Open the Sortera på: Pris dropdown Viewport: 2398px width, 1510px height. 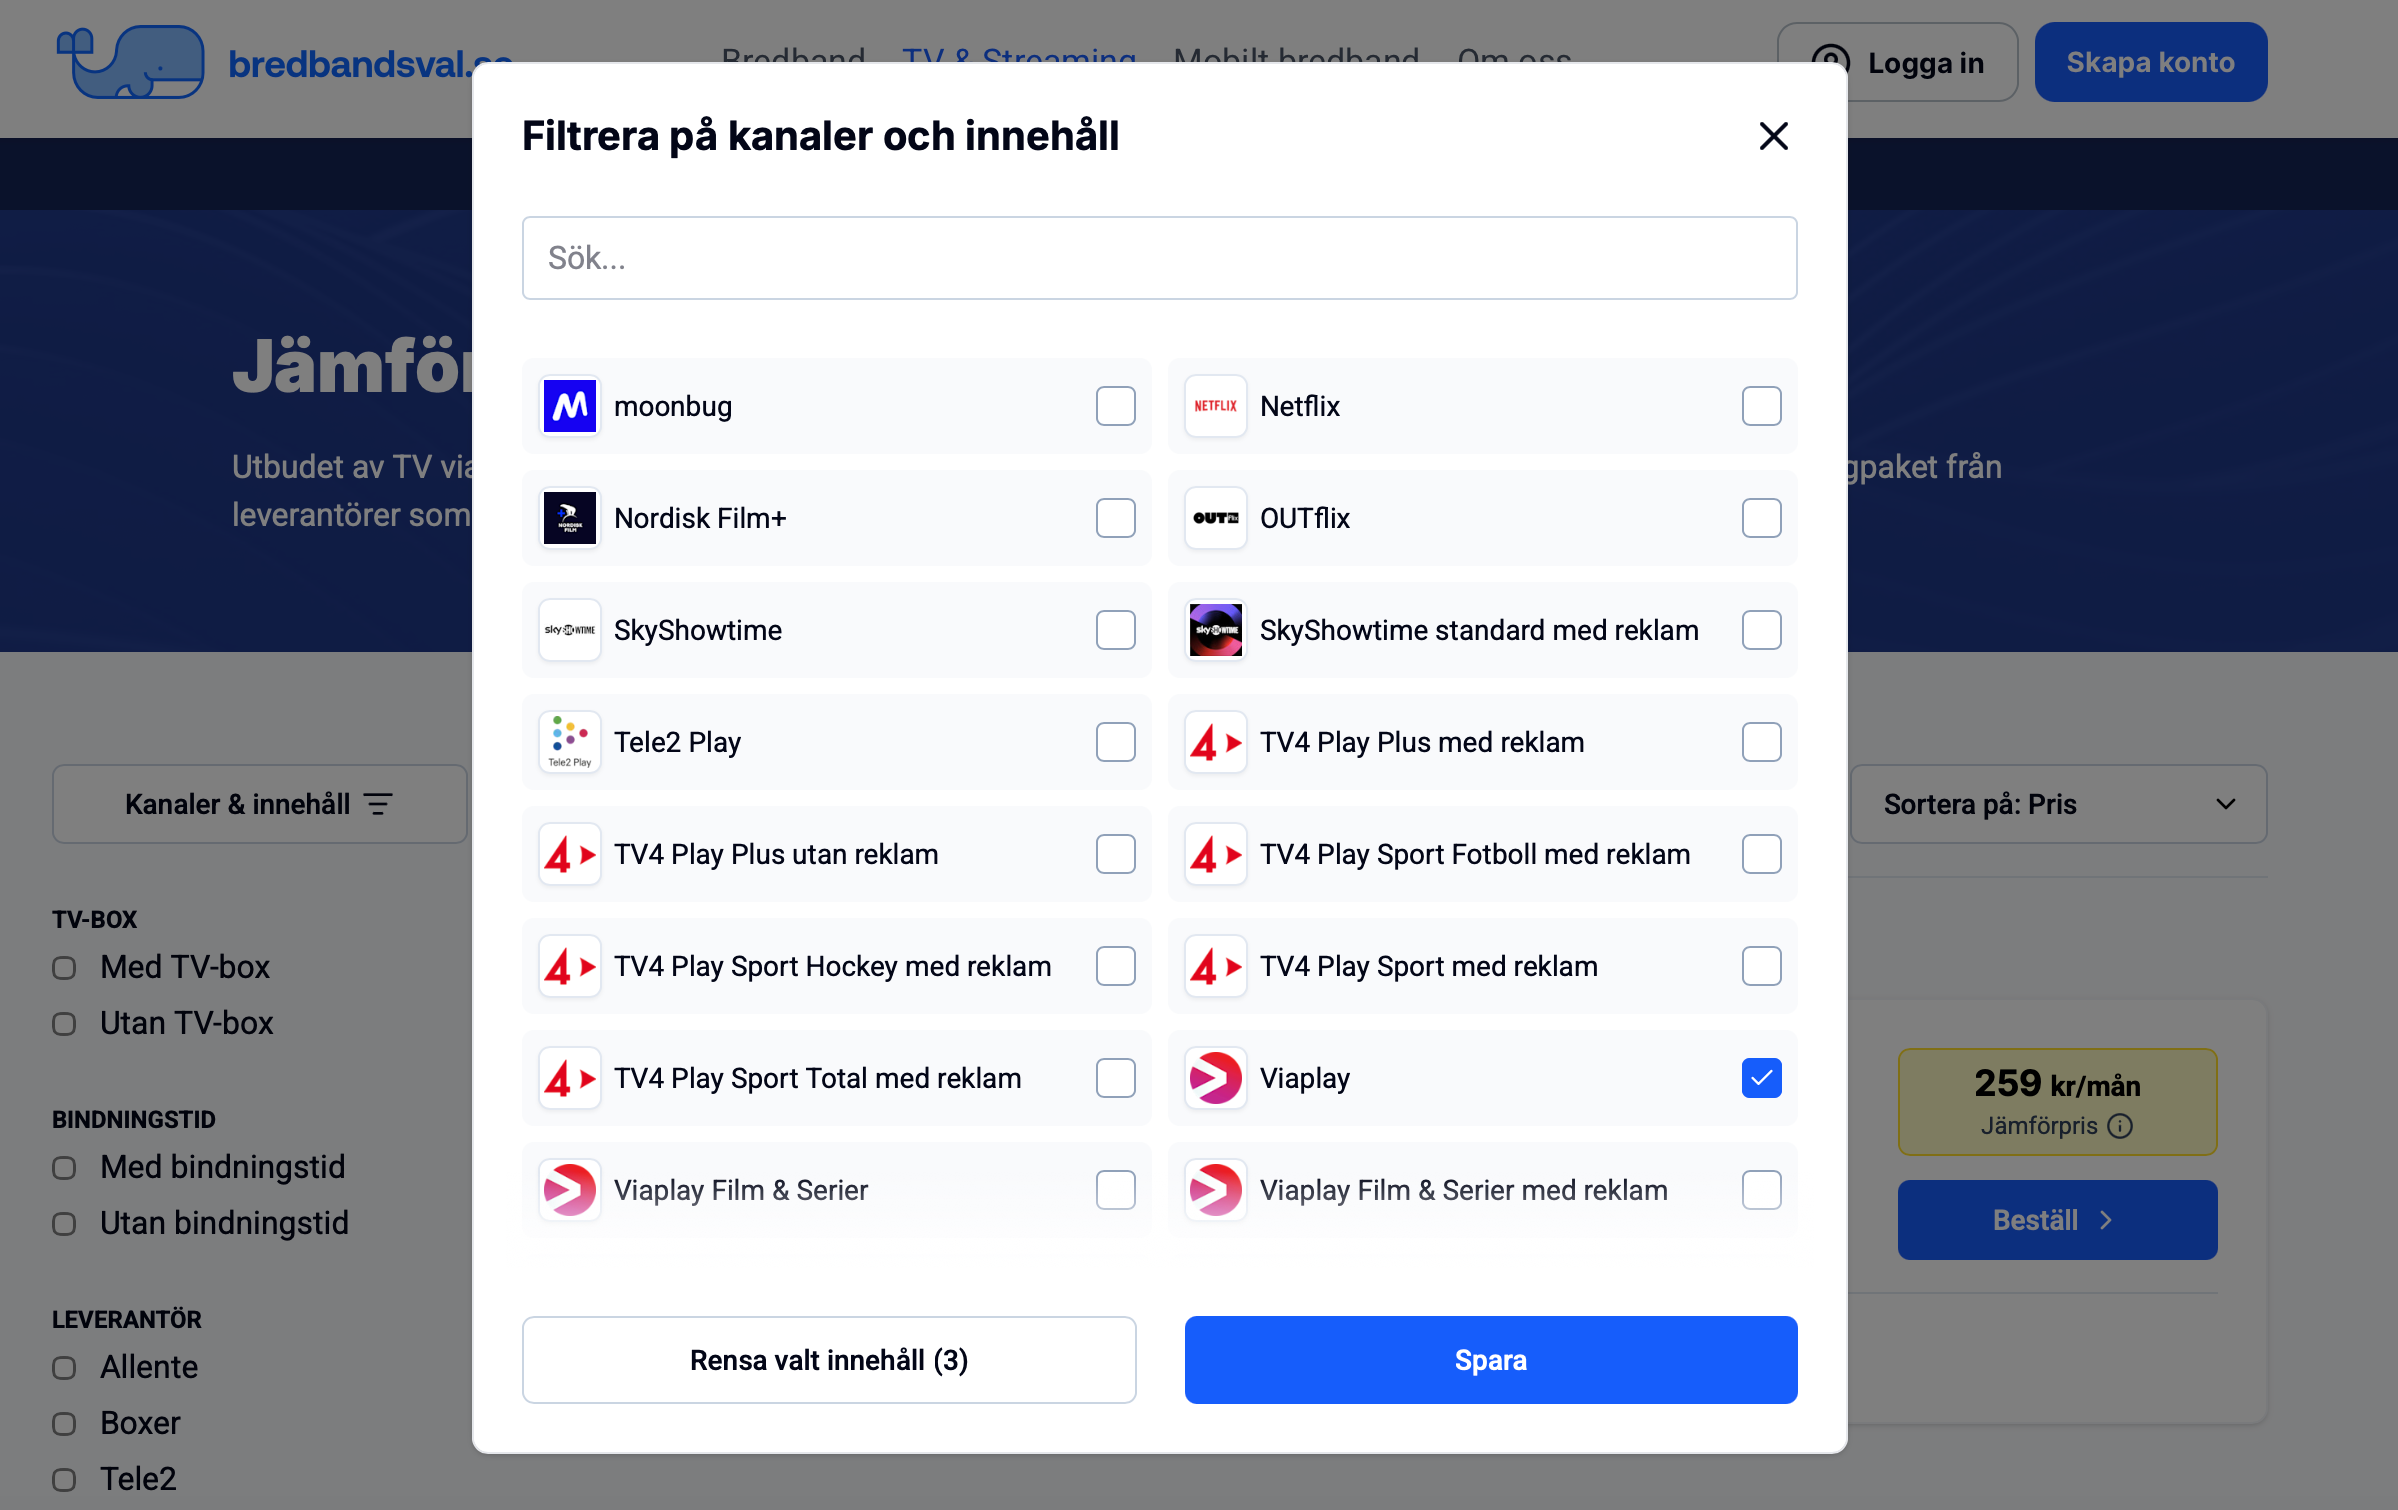2058,804
